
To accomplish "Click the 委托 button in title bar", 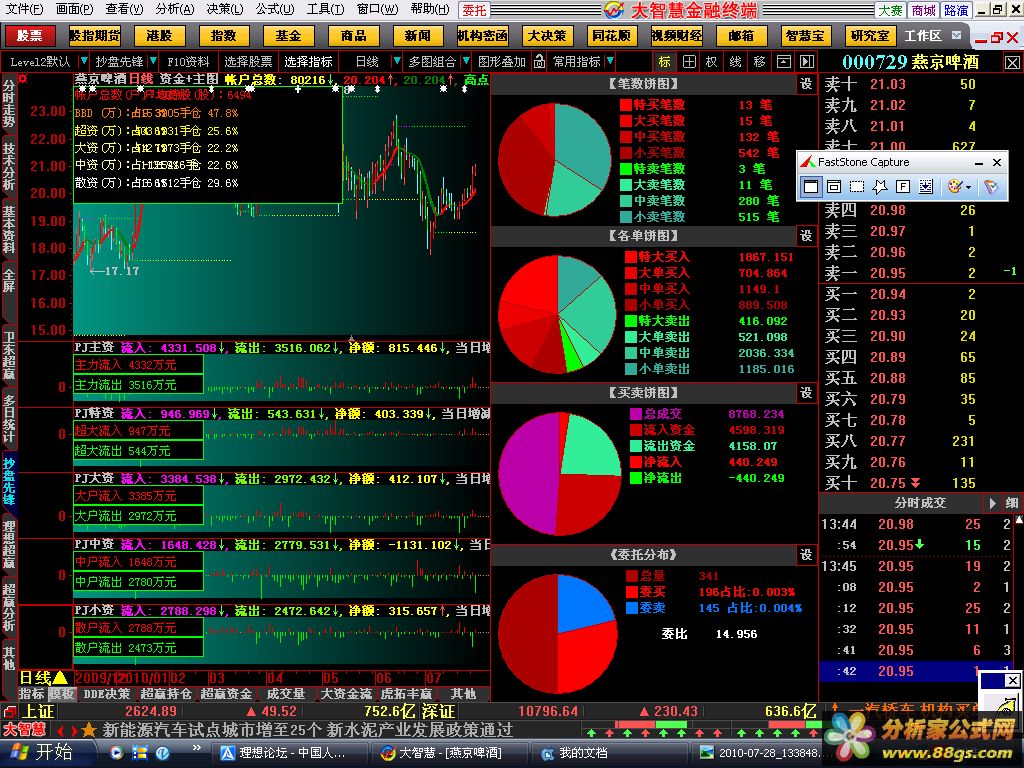I will [475, 10].
